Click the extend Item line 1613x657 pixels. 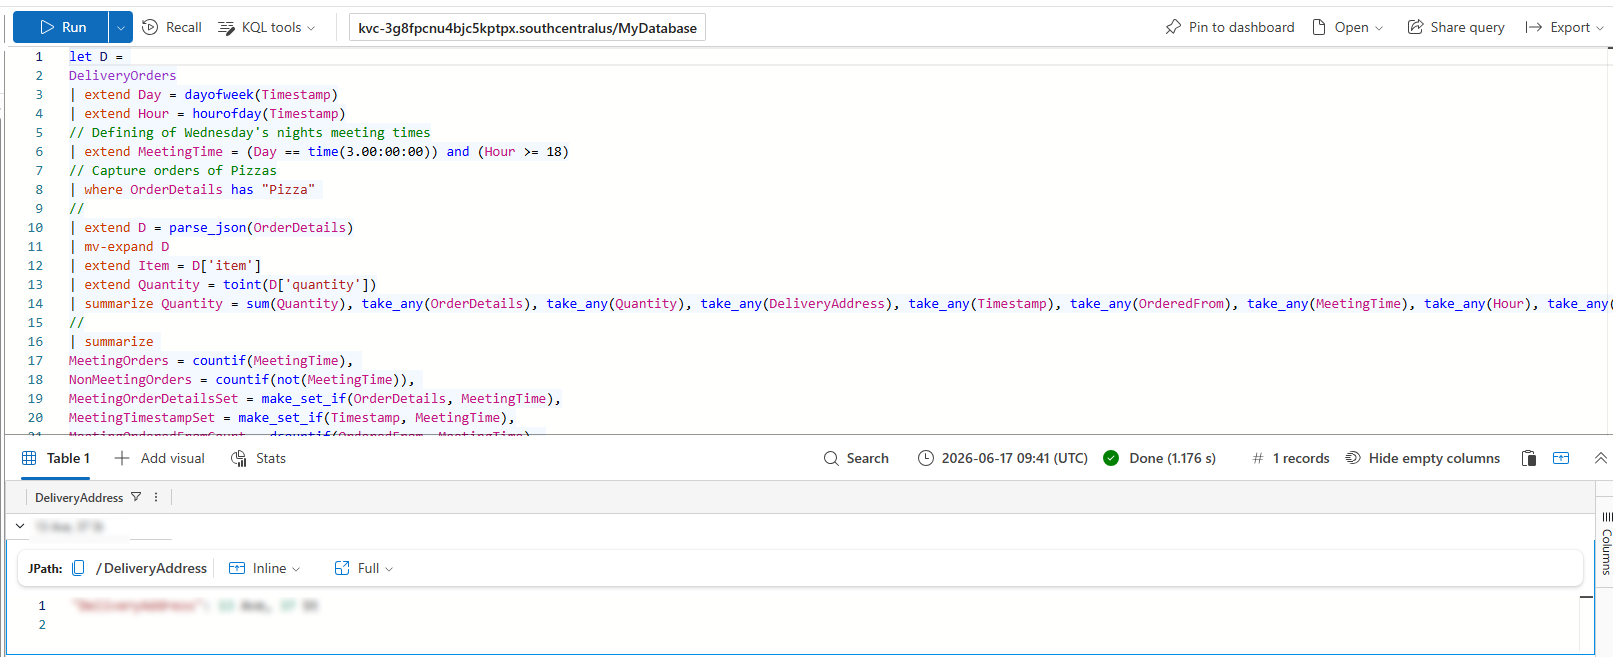(165, 266)
